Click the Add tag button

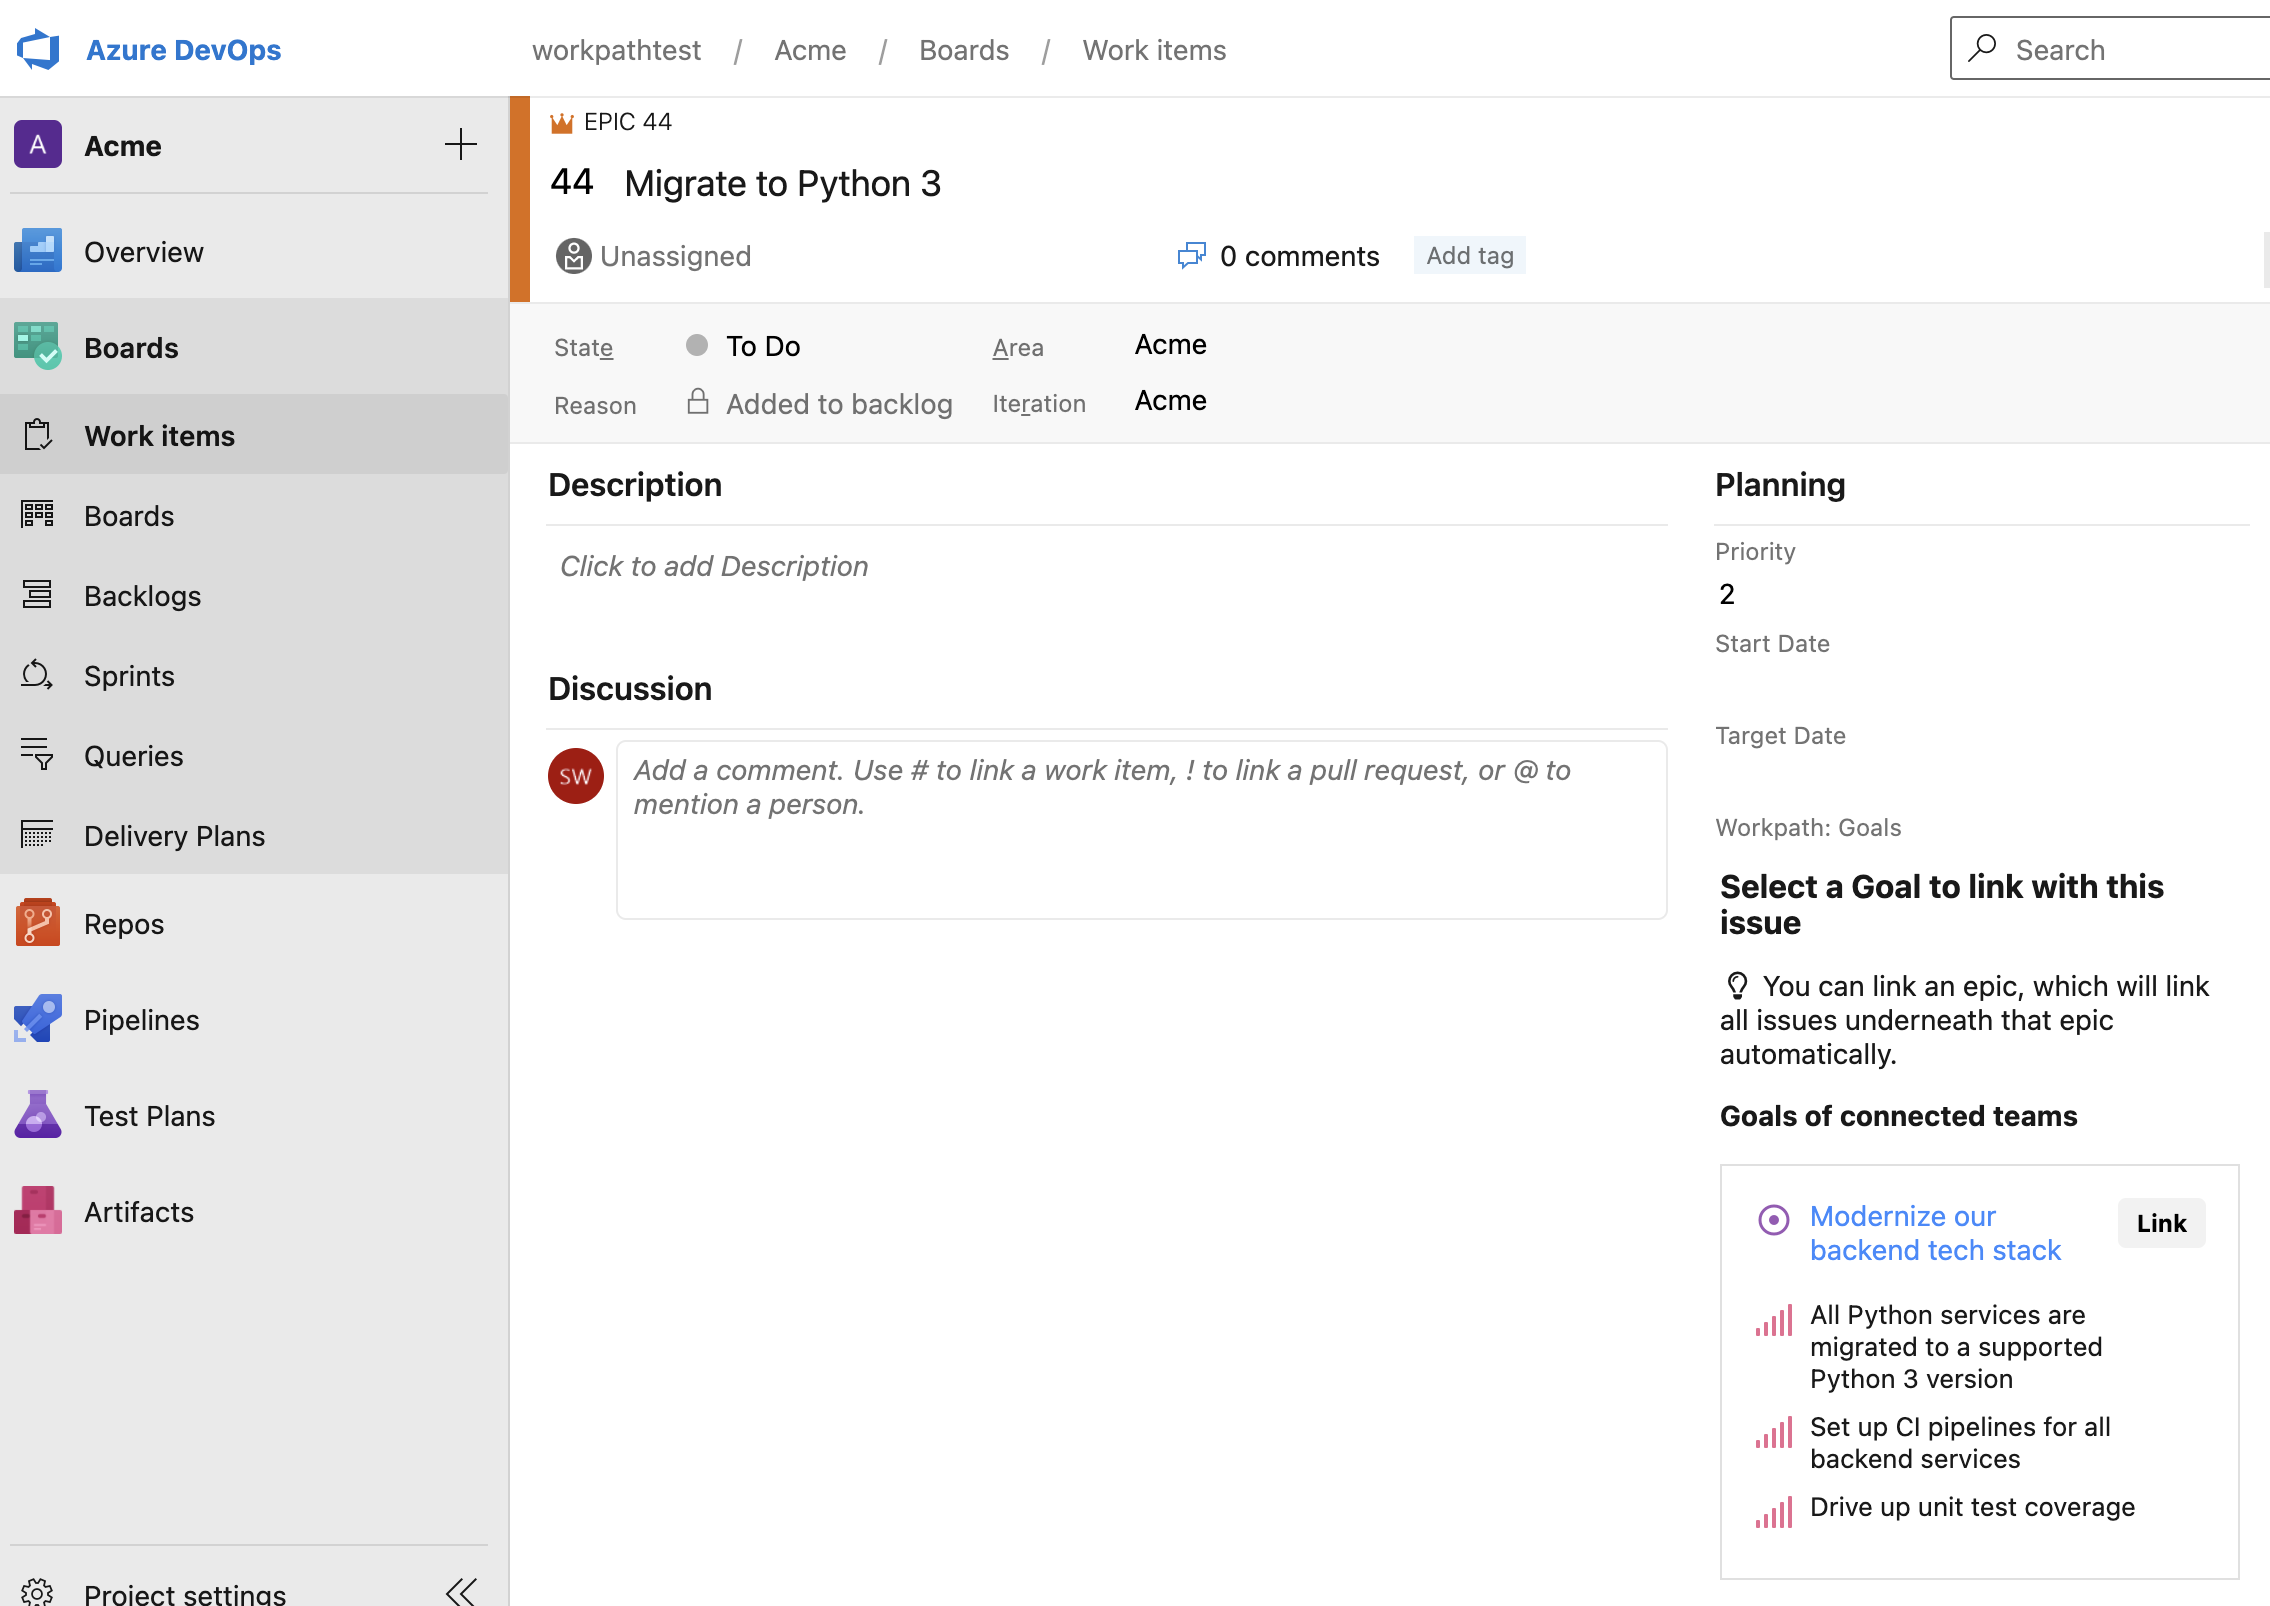click(x=1470, y=256)
